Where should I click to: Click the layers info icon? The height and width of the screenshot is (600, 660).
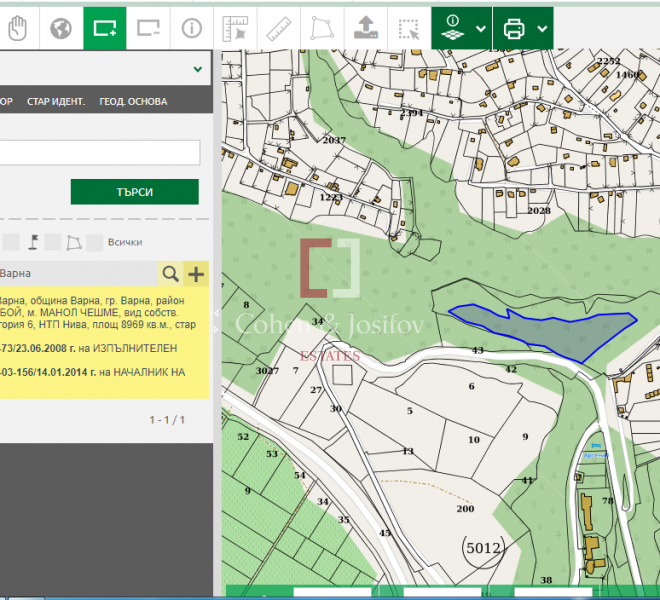pyautogui.click(x=453, y=28)
